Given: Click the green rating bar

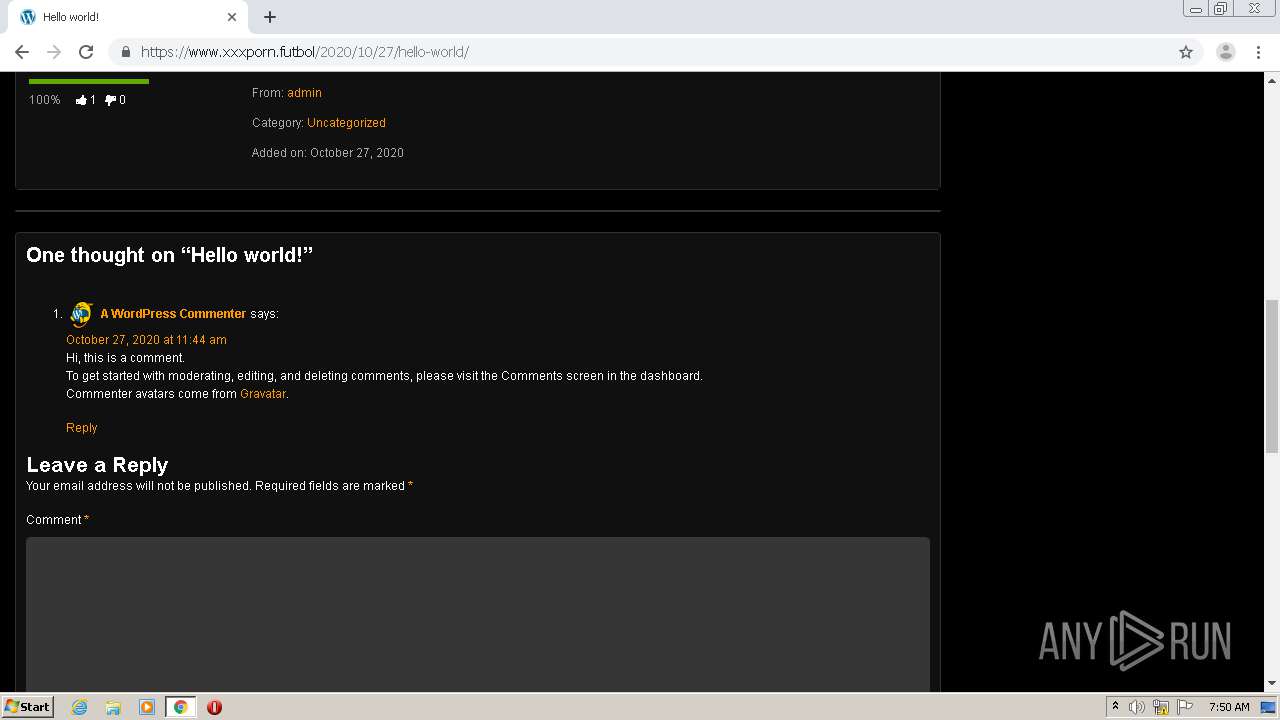Looking at the screenshot, I should point(89,81).
